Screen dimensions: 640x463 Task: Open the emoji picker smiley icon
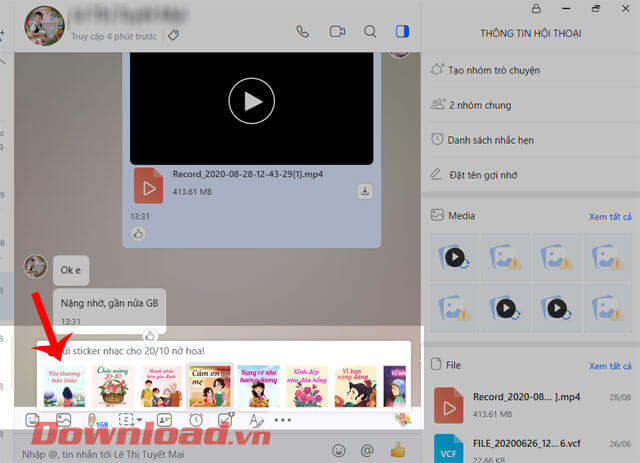point(338,450)
